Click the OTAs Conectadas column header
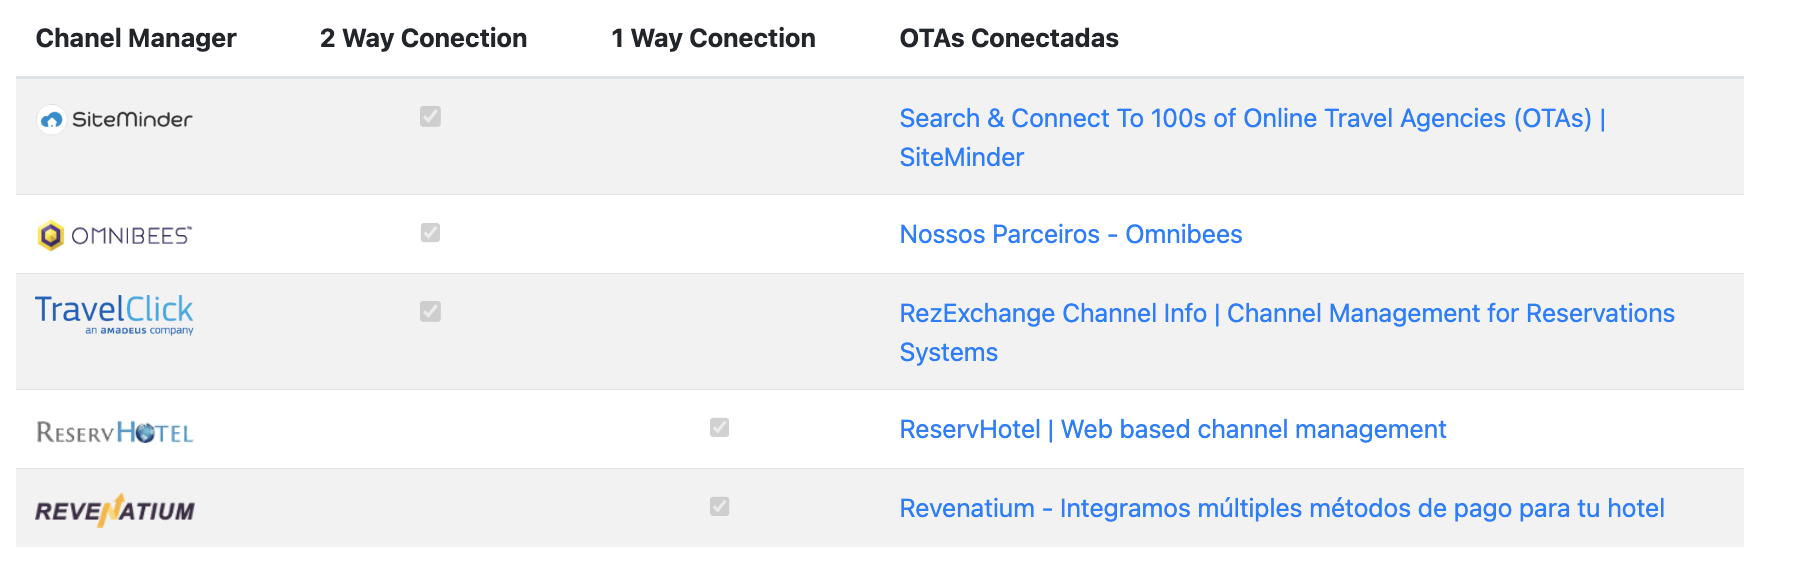This screenshot has height=576, width=1816. [1009, 38]
